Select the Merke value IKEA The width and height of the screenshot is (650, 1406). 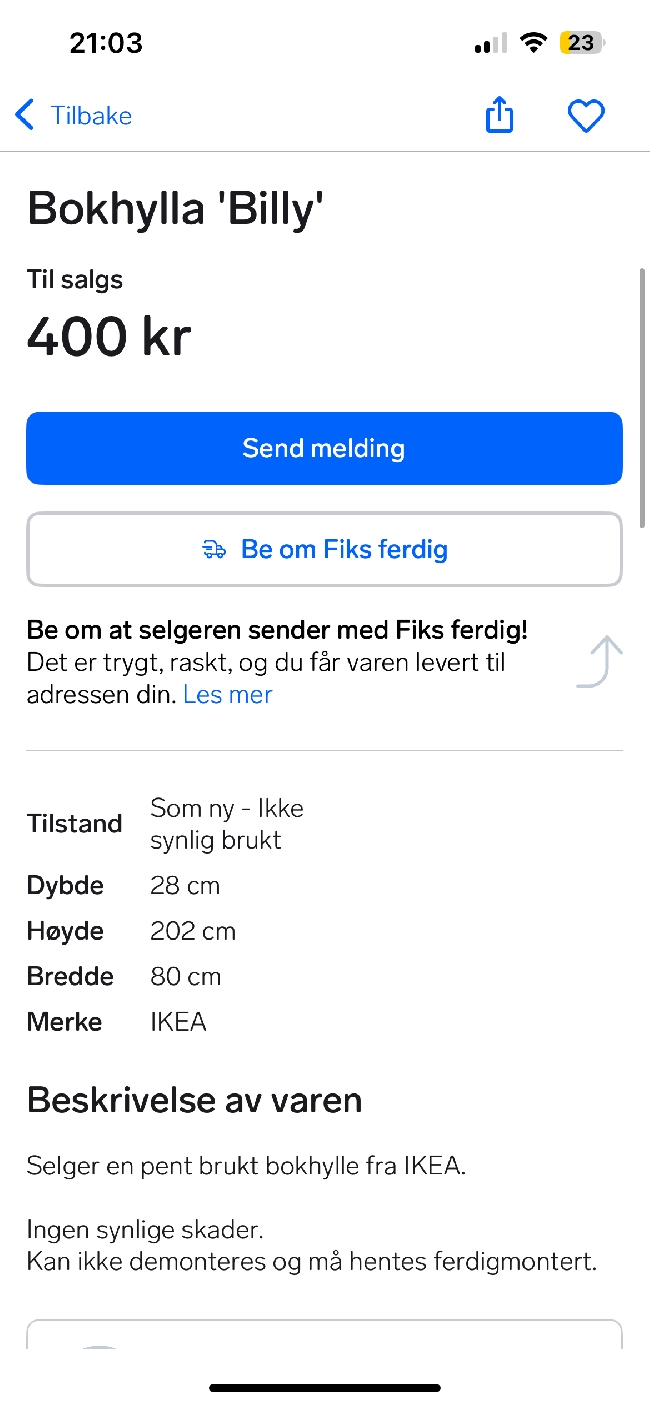(x=178, y=1021)
